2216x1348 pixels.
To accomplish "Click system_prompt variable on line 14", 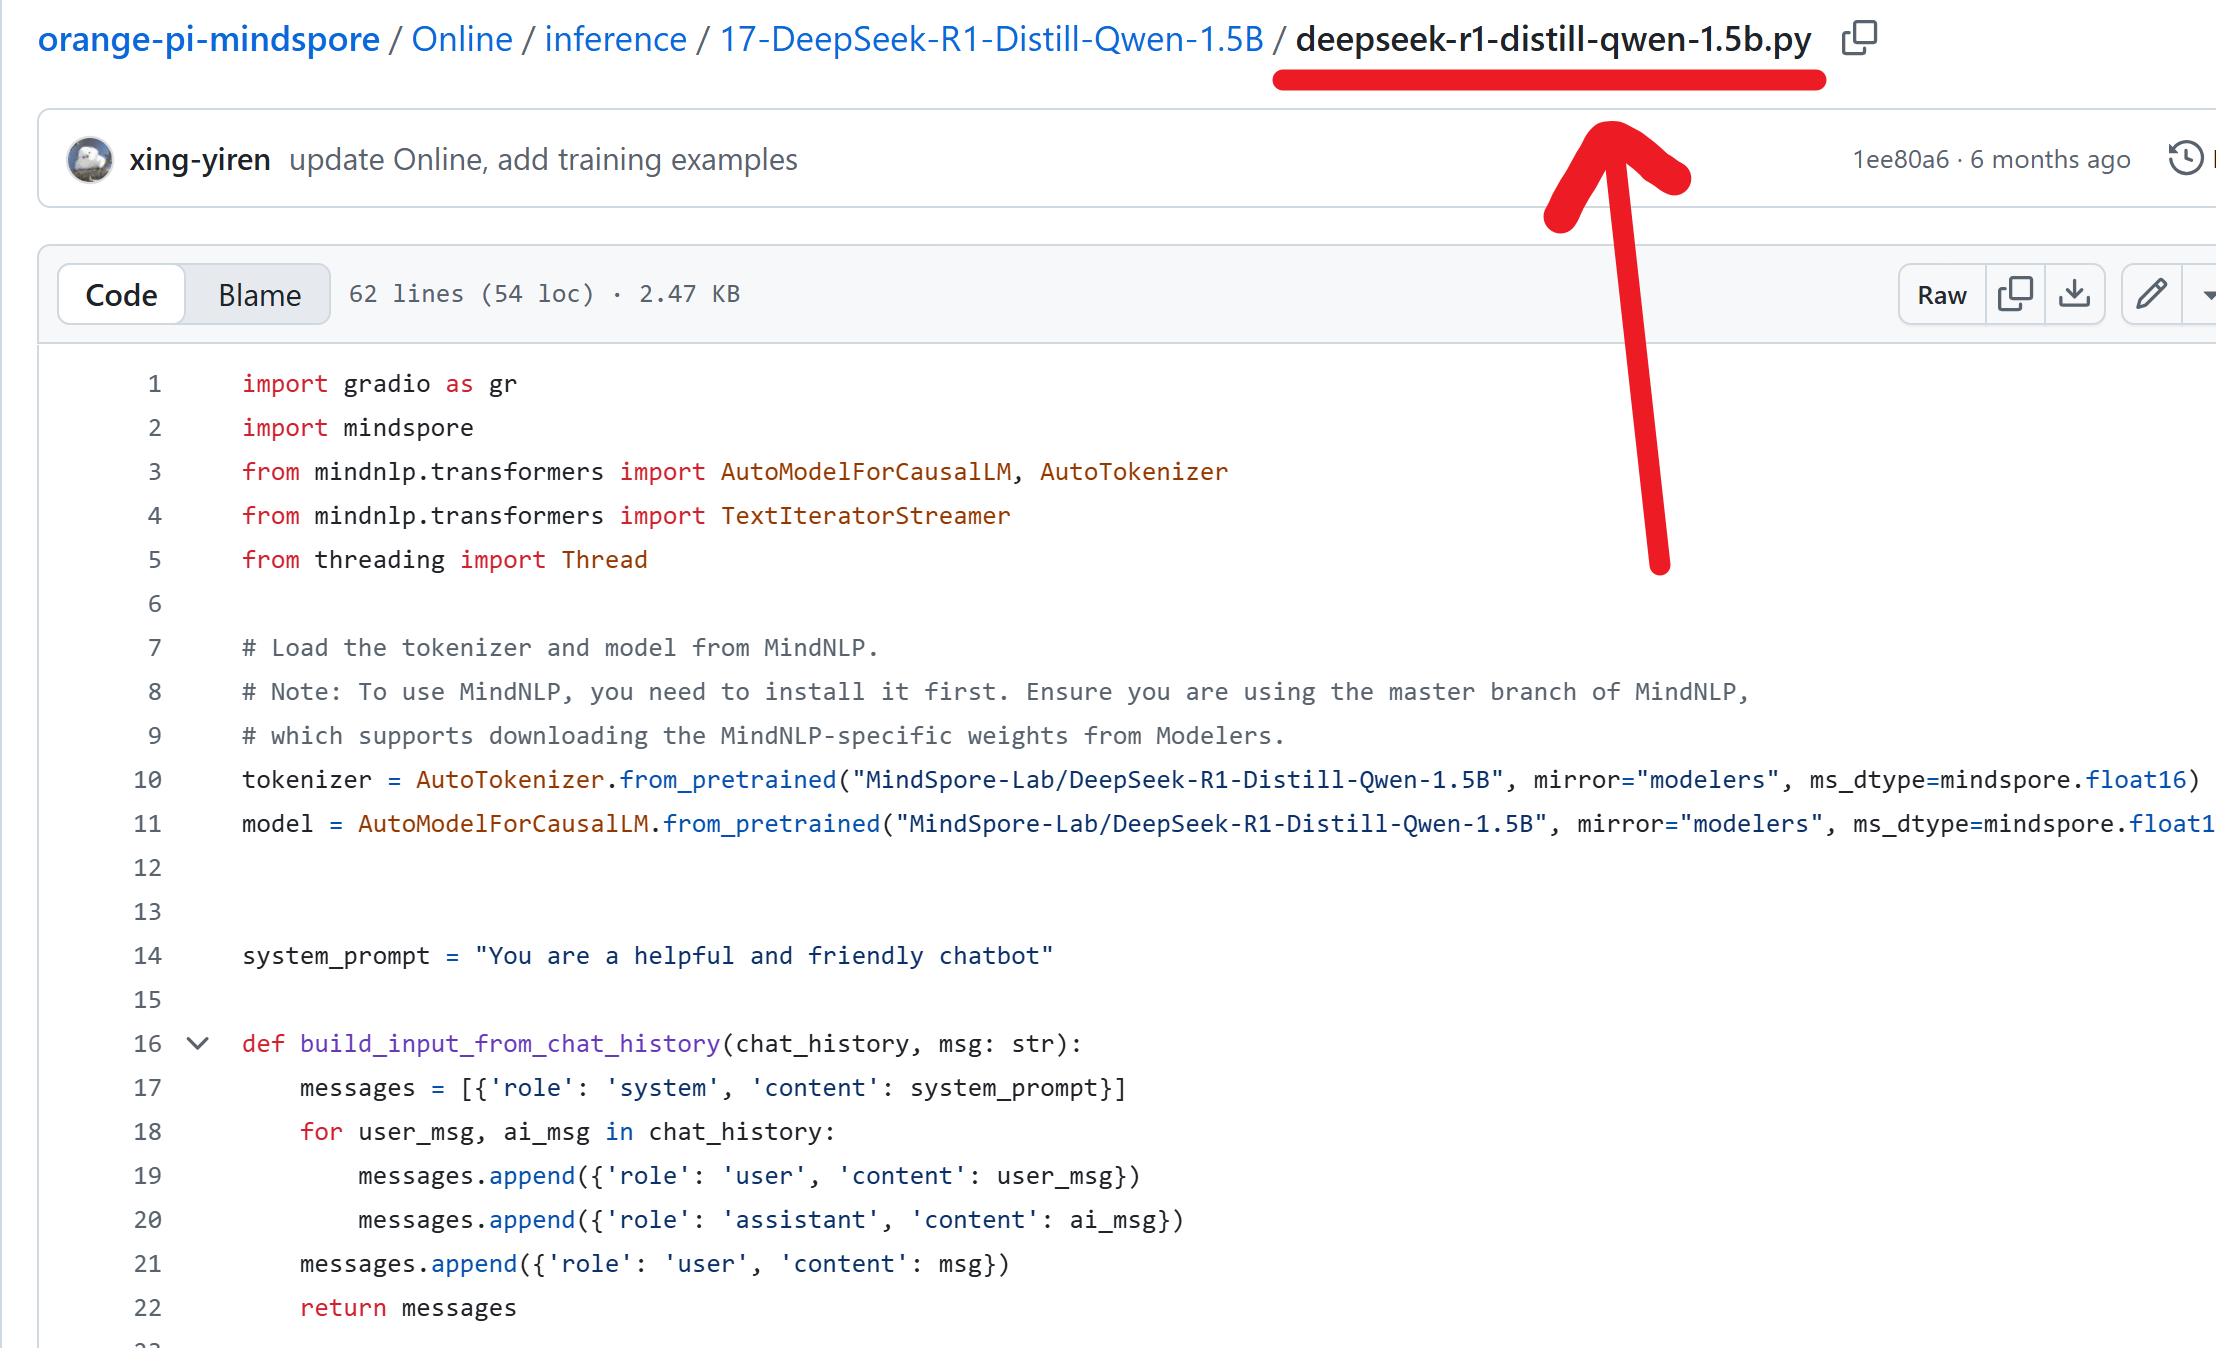I will (336, 956).
